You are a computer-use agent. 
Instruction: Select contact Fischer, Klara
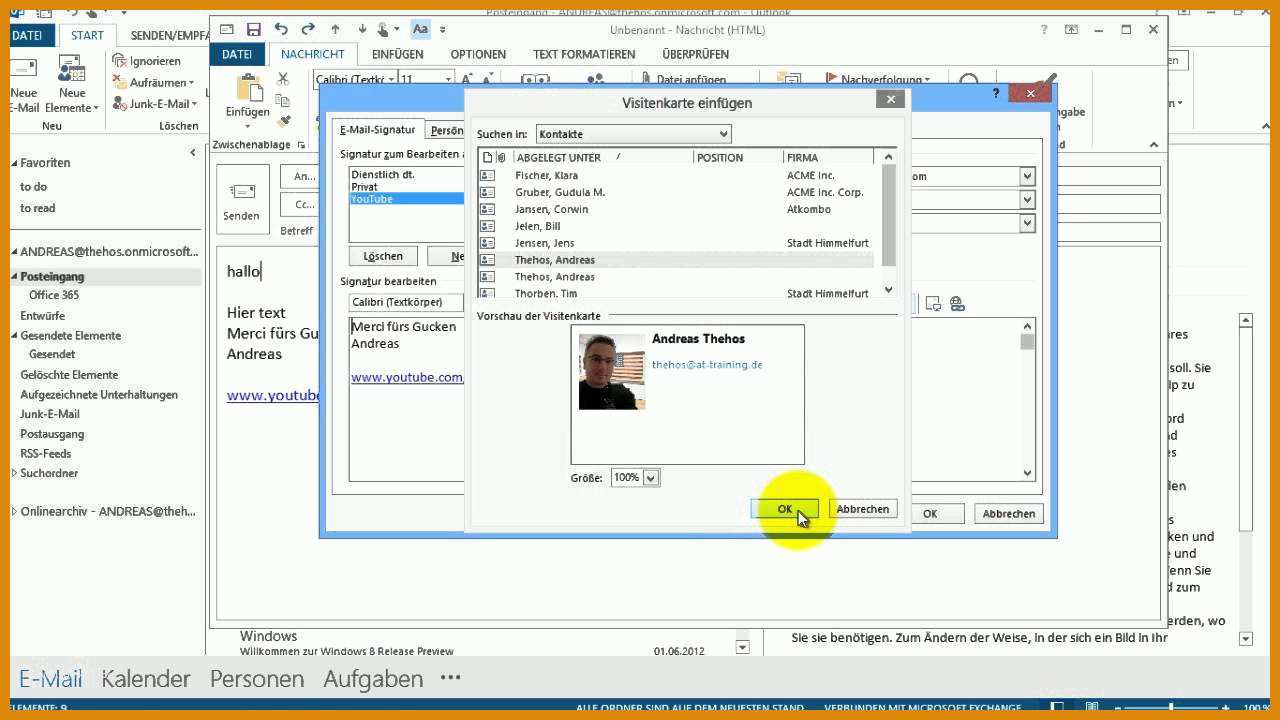(x=546, y=175)
